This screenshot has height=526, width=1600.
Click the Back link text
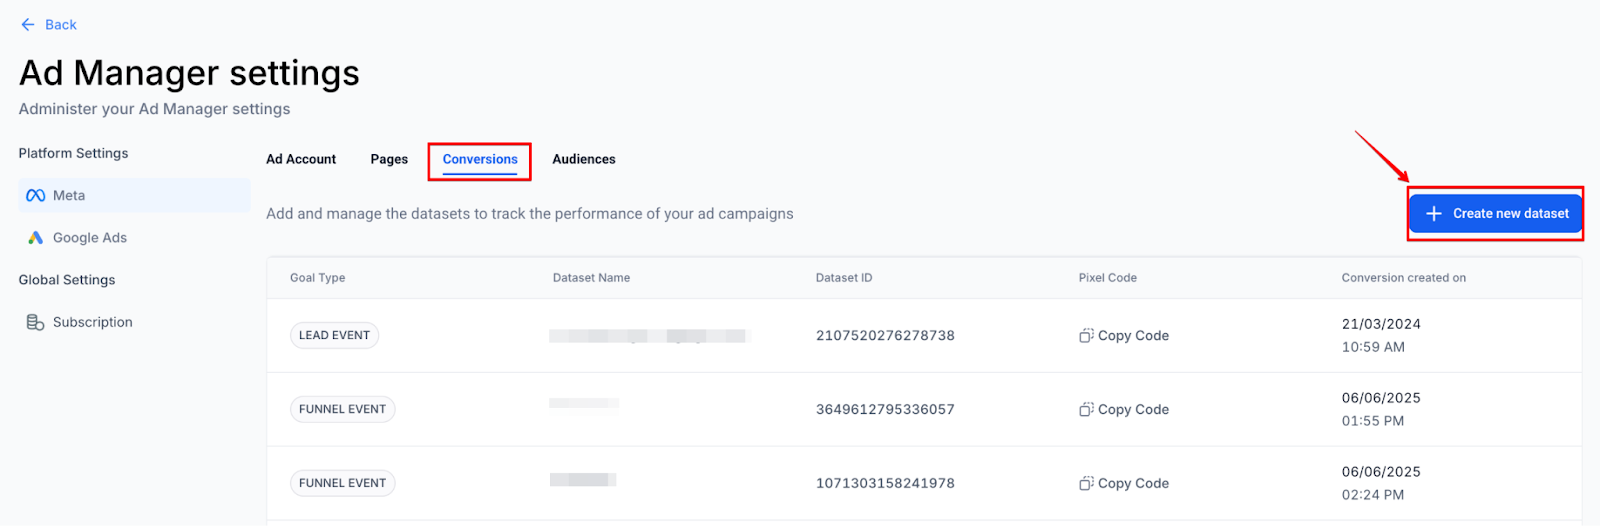61,25
